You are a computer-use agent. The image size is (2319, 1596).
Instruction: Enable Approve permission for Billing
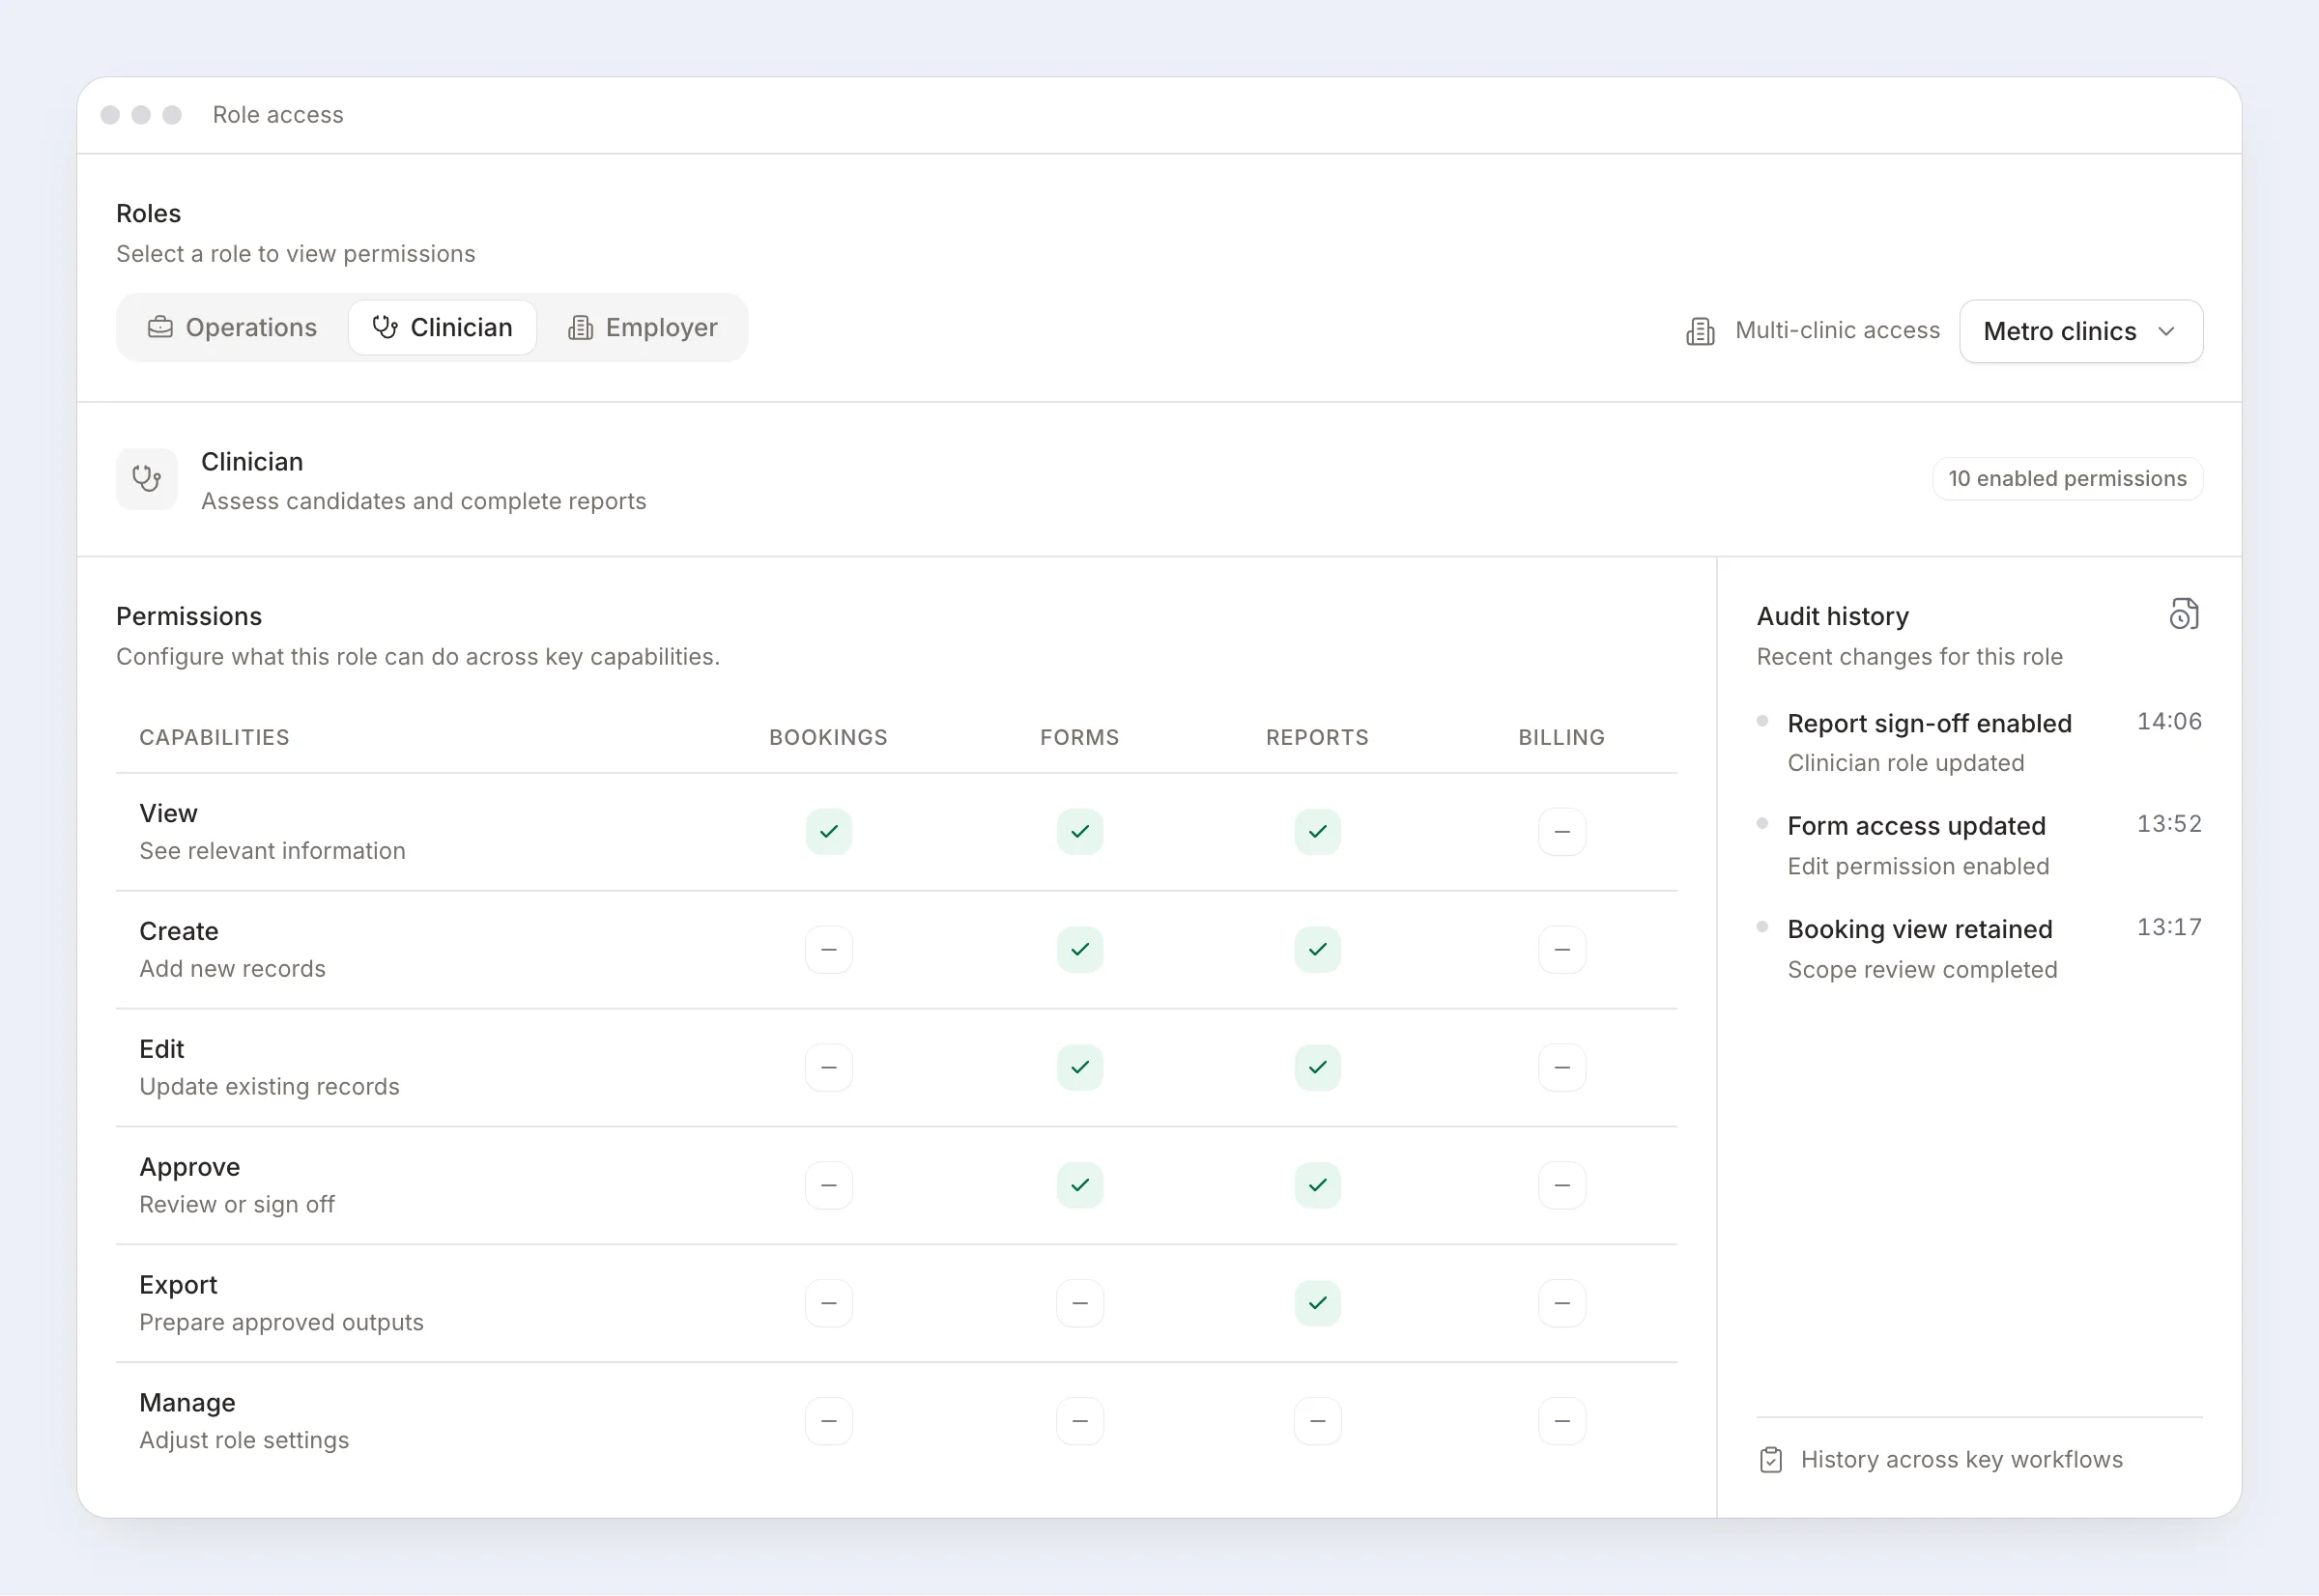pos(1562,1186)
